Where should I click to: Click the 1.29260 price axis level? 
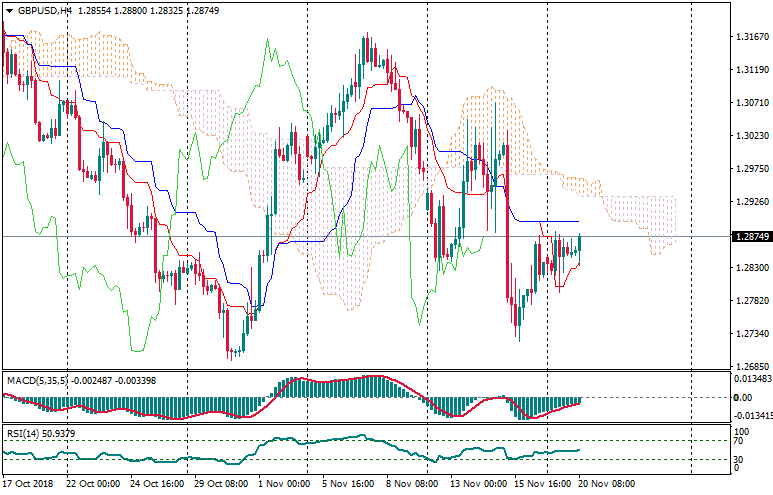click(x=750, y=202)
